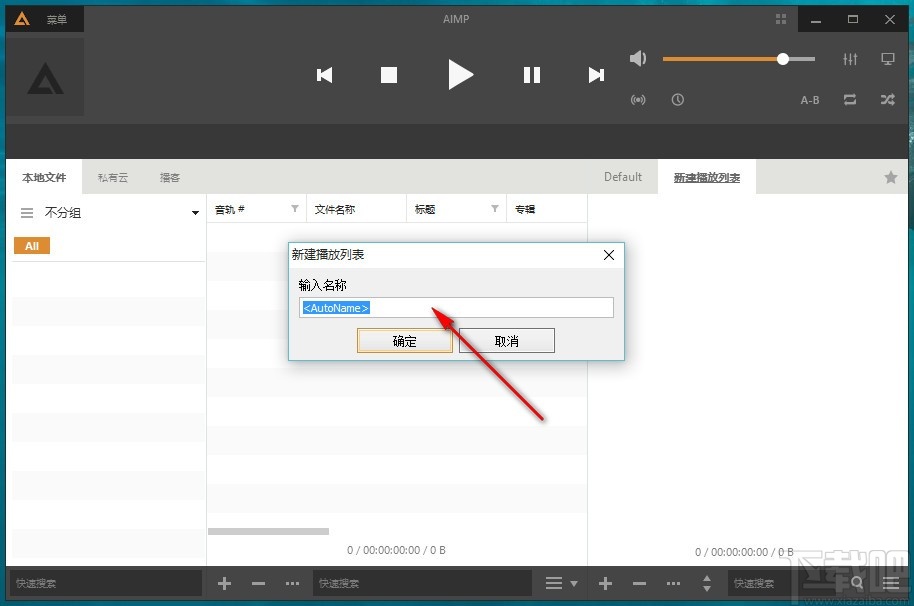Click the bookmark star icon
The width and height of the screenshot is (914, 606).
(890, 176)
